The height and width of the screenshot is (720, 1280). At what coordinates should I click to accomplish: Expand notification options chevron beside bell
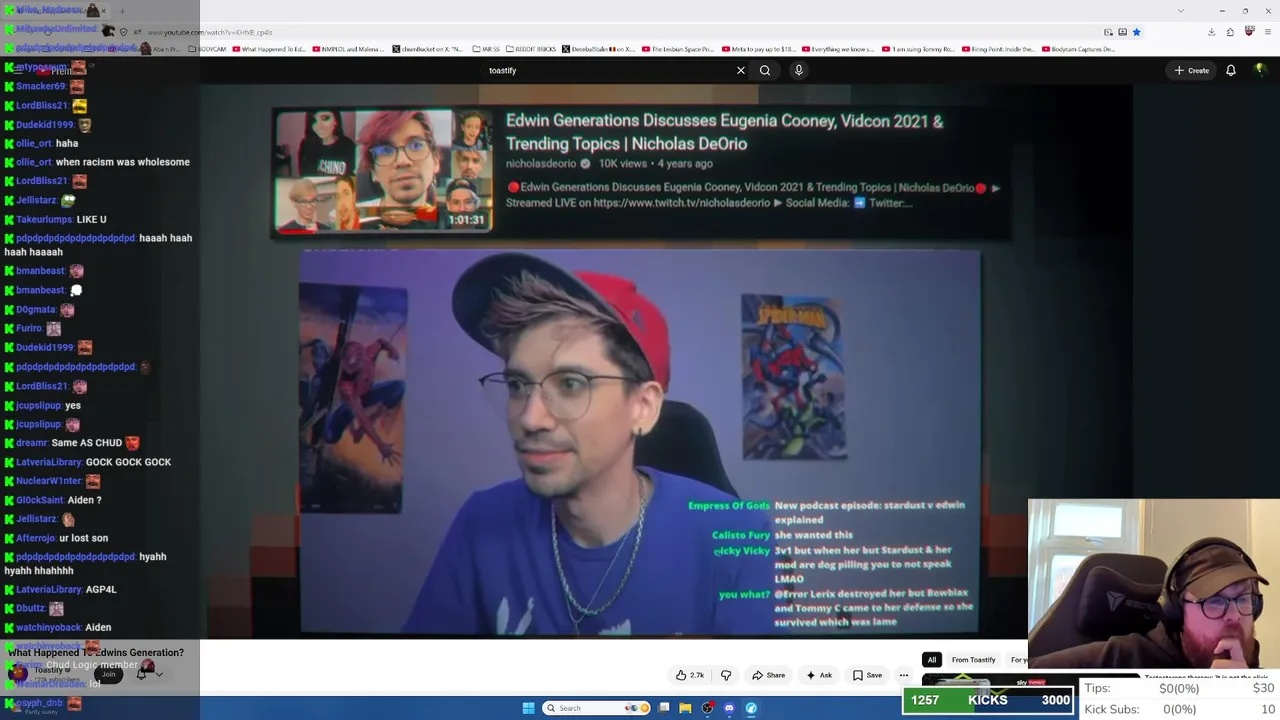pyautogui.click(x=158, y=675)
